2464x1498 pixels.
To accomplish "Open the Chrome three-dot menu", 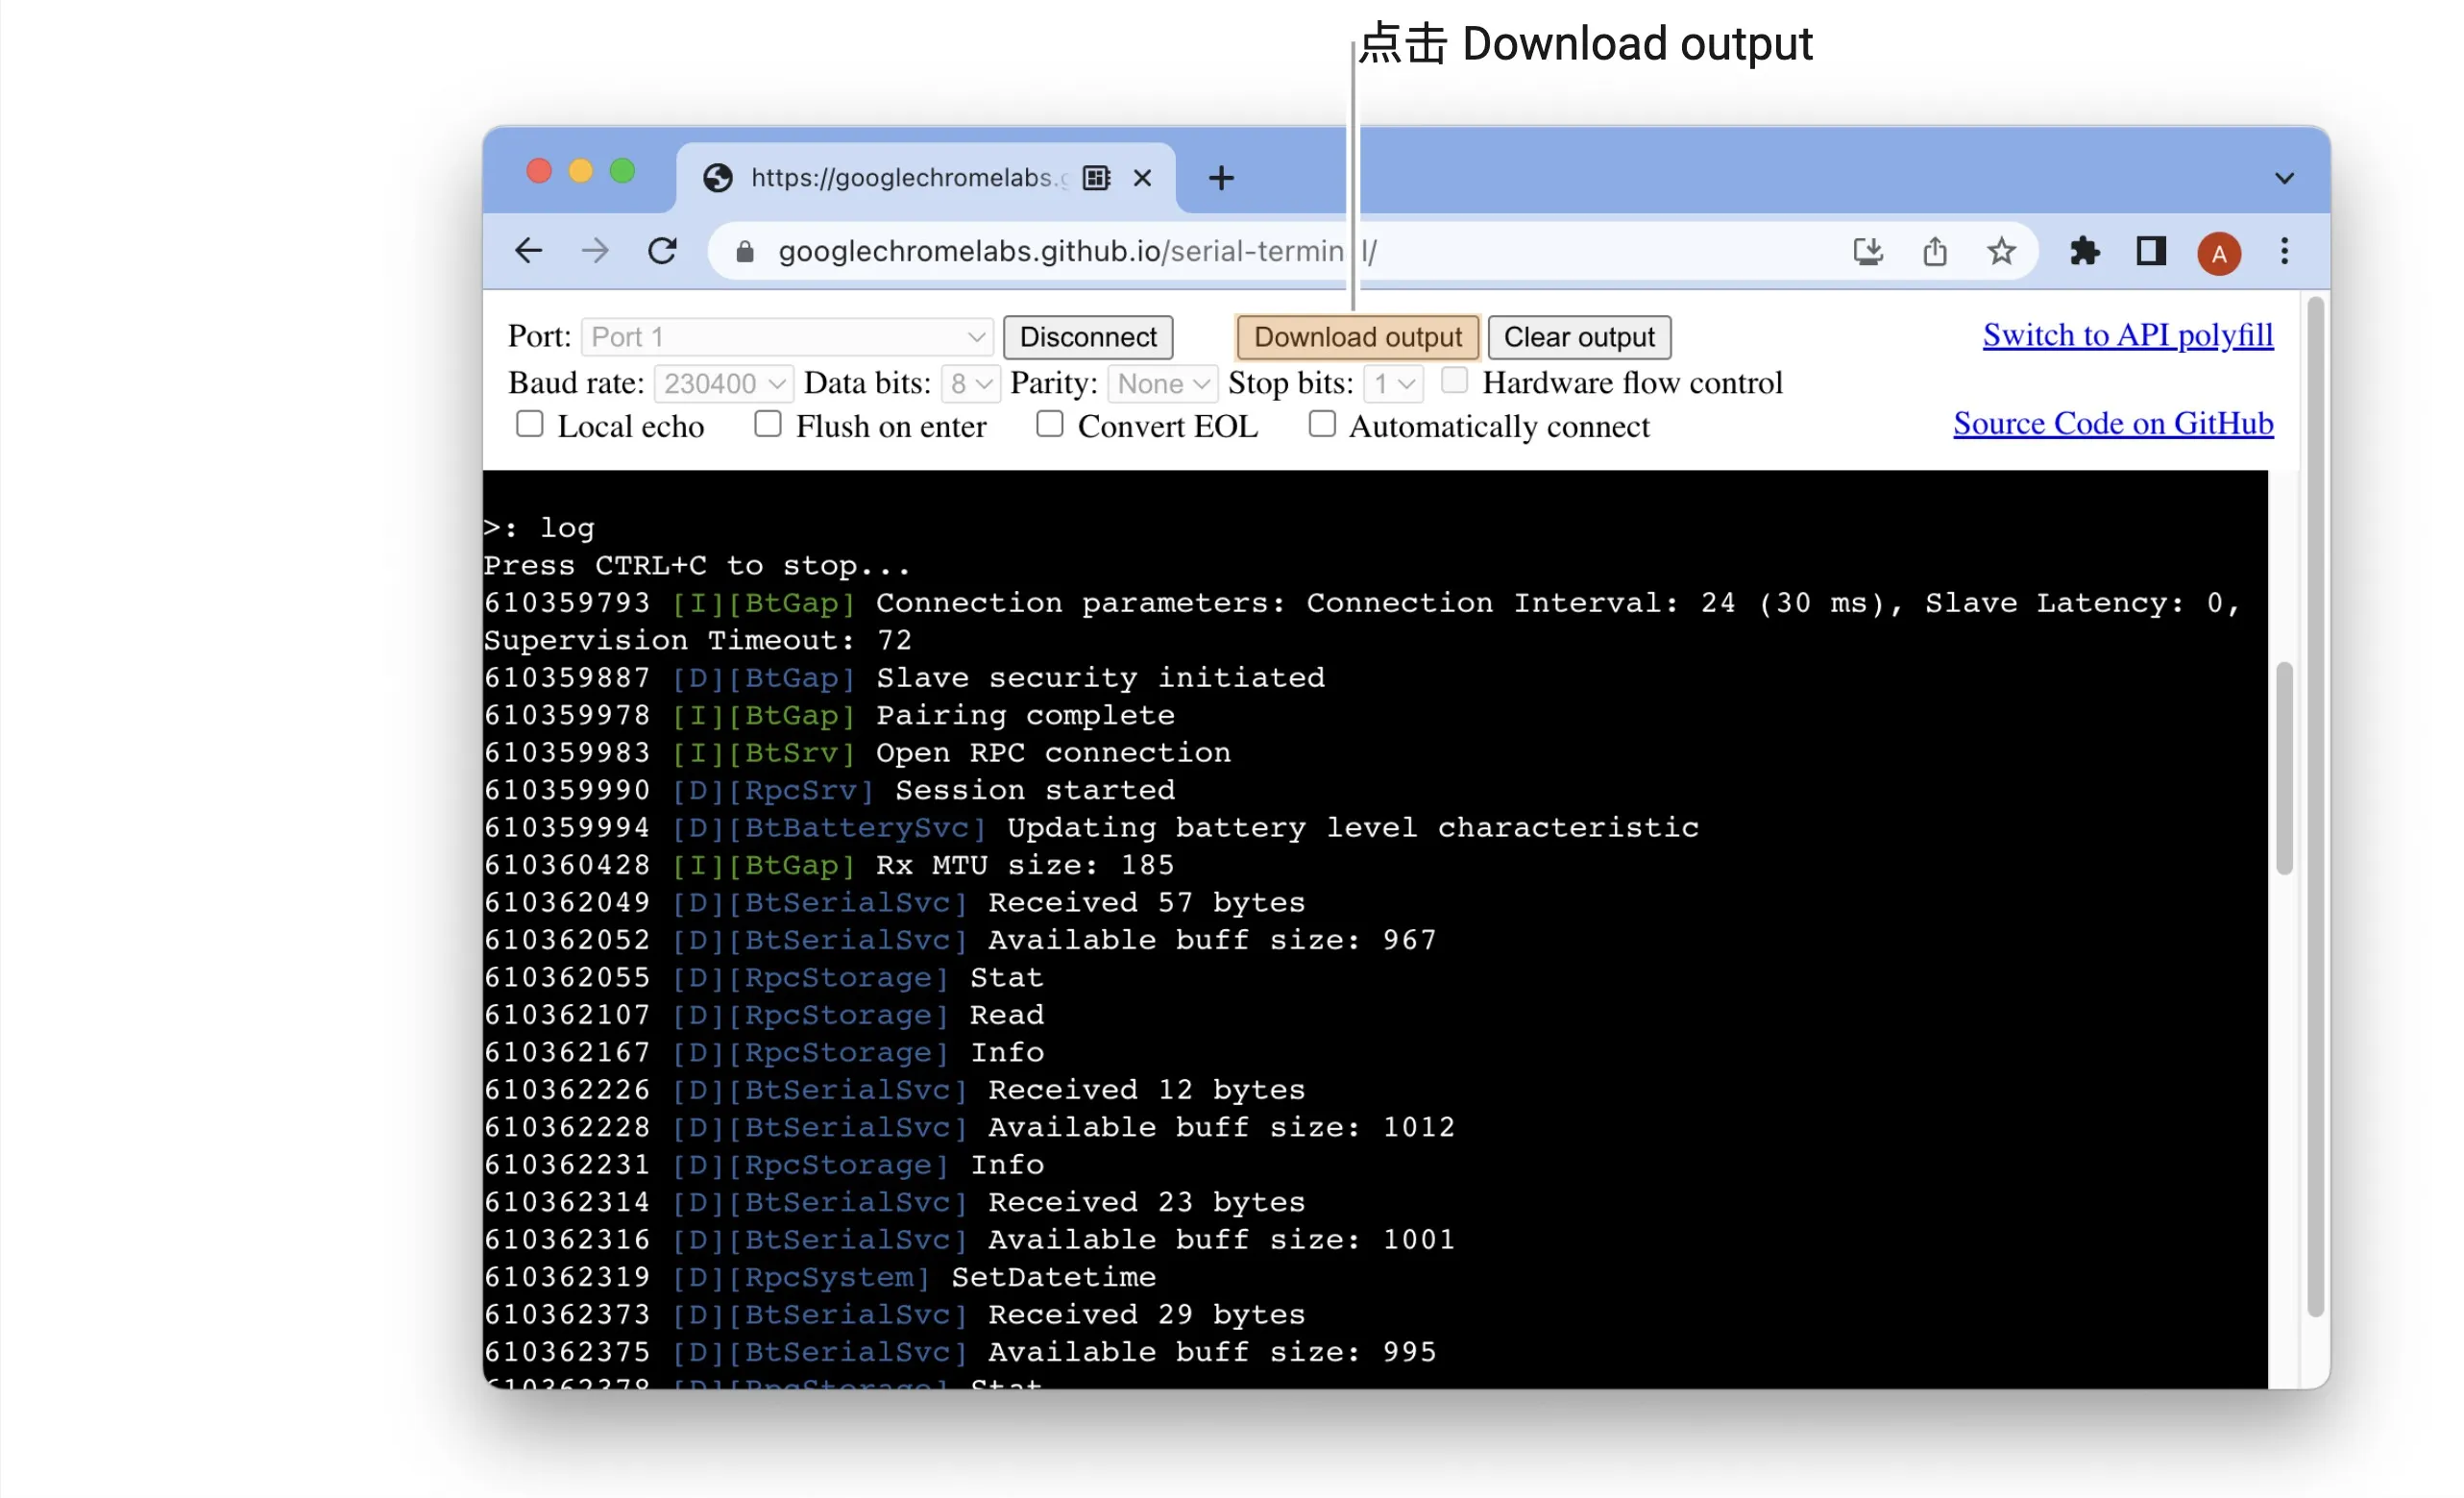I will 2284,251.
